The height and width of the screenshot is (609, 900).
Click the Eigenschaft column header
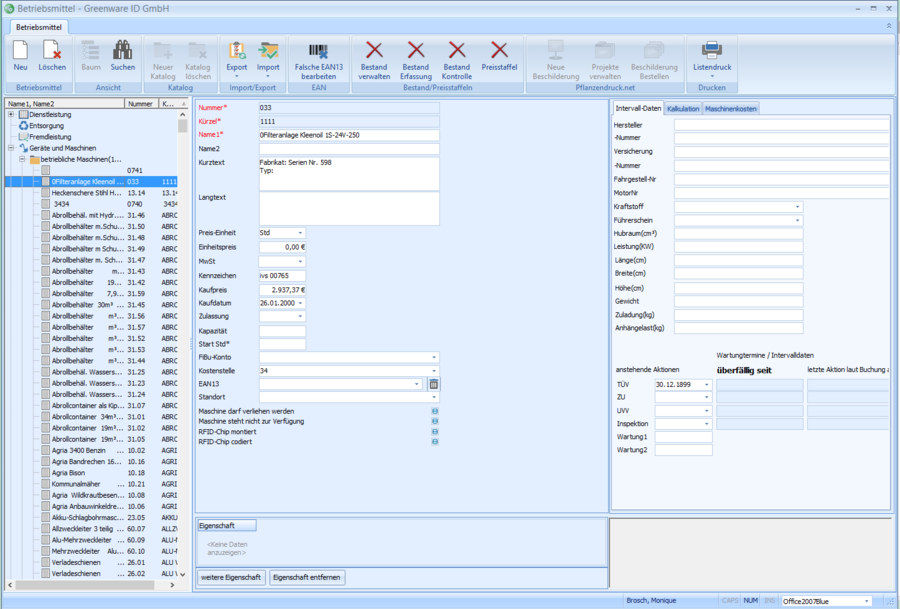tap(227, 526)
